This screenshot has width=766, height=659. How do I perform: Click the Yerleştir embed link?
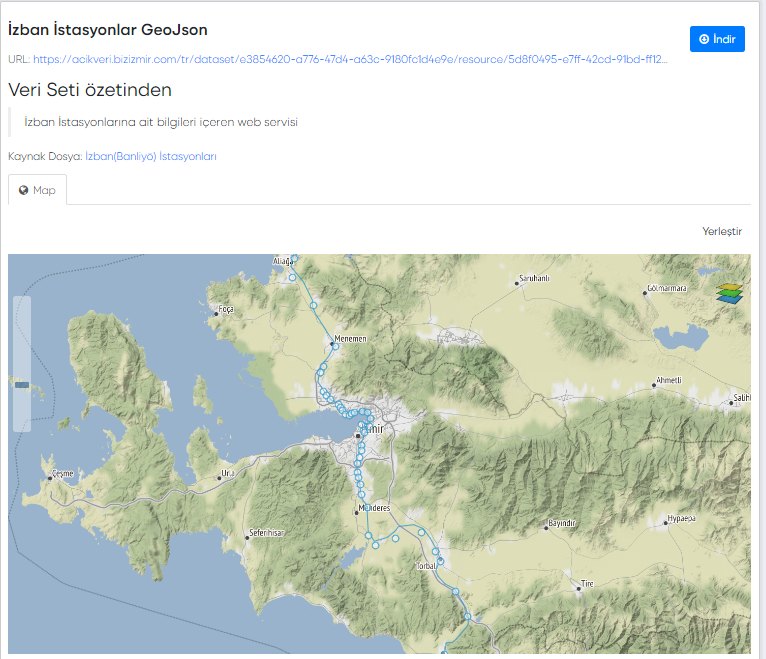pyautogui.click(x=722, y=231)
